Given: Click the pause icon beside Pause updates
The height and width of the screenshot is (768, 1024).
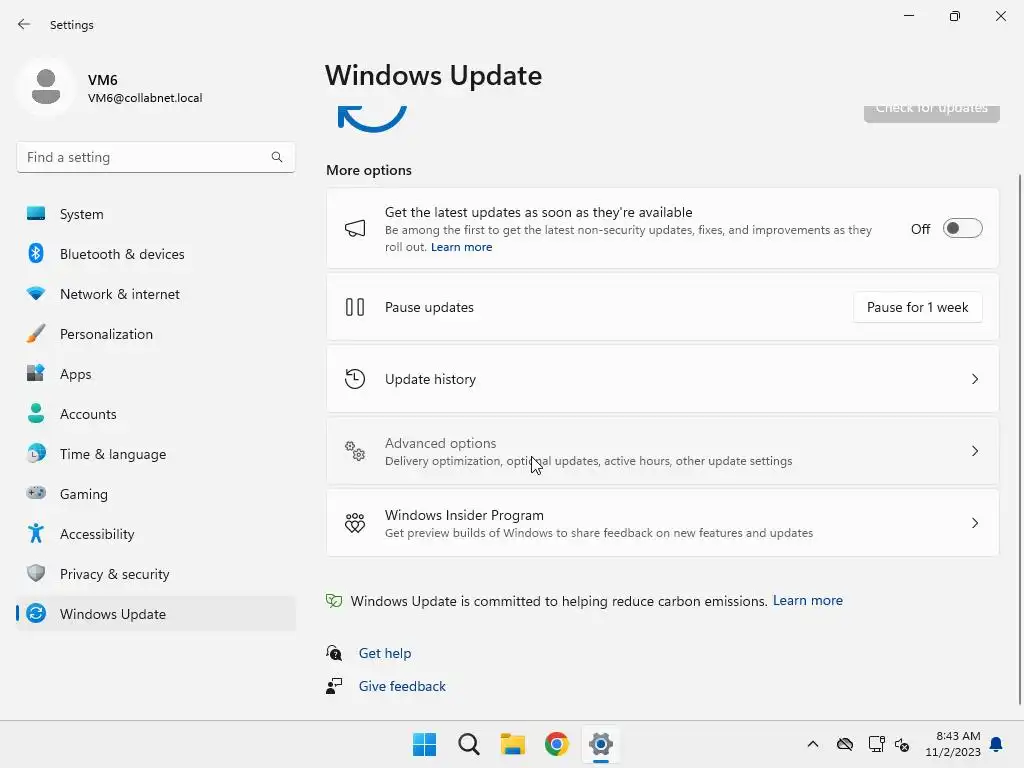Looking at the screenshot, I should 355,307.
